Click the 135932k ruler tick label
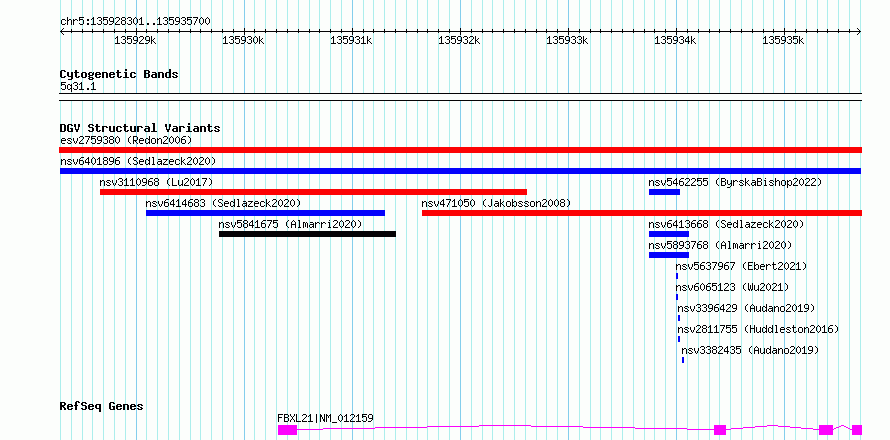The image size is (890, 440). point(459,40)
